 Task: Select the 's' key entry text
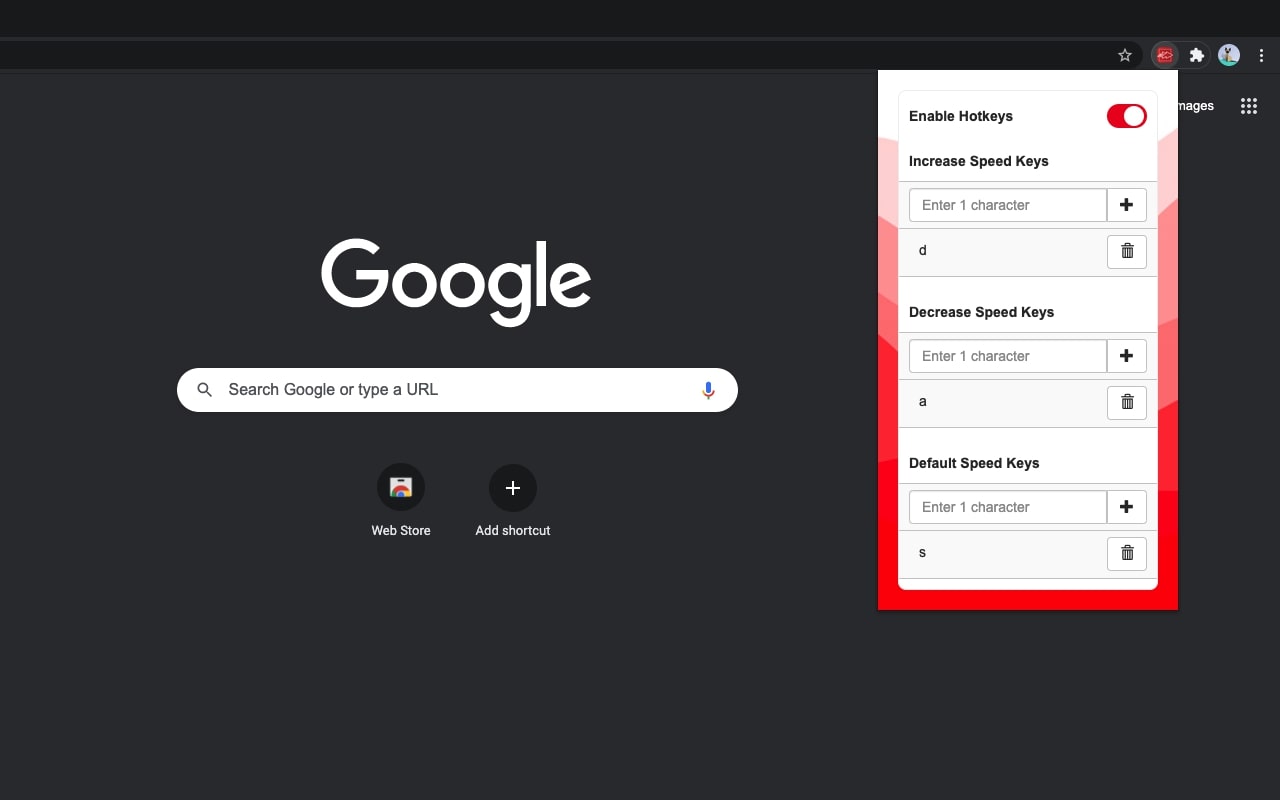tap(922, 553)
